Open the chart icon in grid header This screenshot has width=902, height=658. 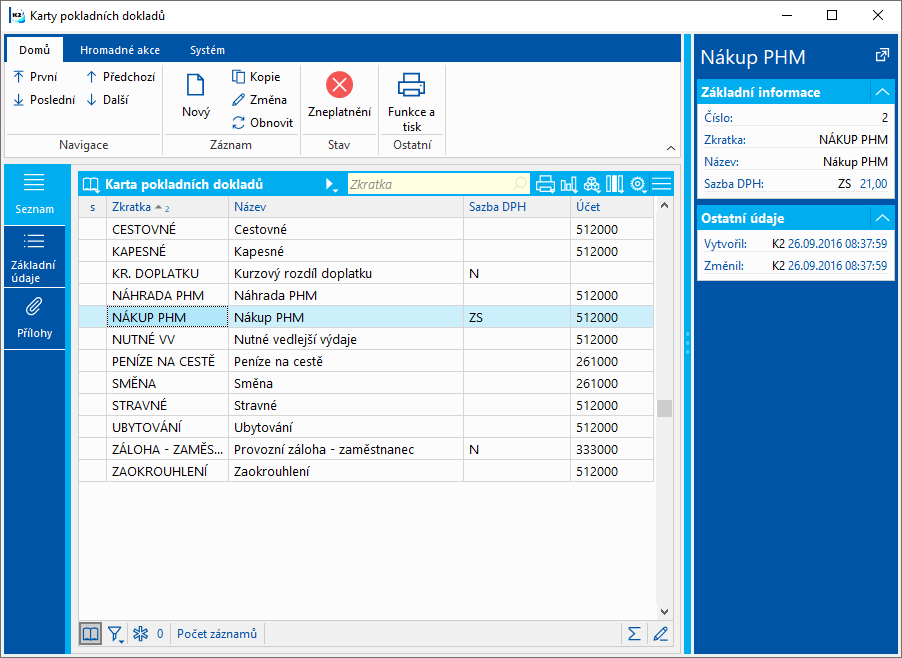click(x=569, y=184)
